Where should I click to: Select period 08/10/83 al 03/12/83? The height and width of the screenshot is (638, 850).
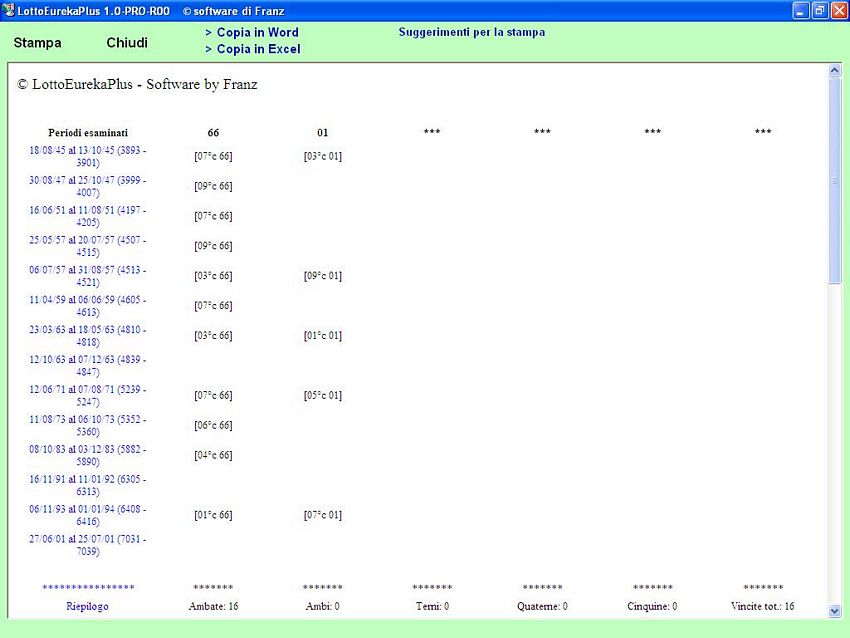pyautogui.click(x=88, y=455)
